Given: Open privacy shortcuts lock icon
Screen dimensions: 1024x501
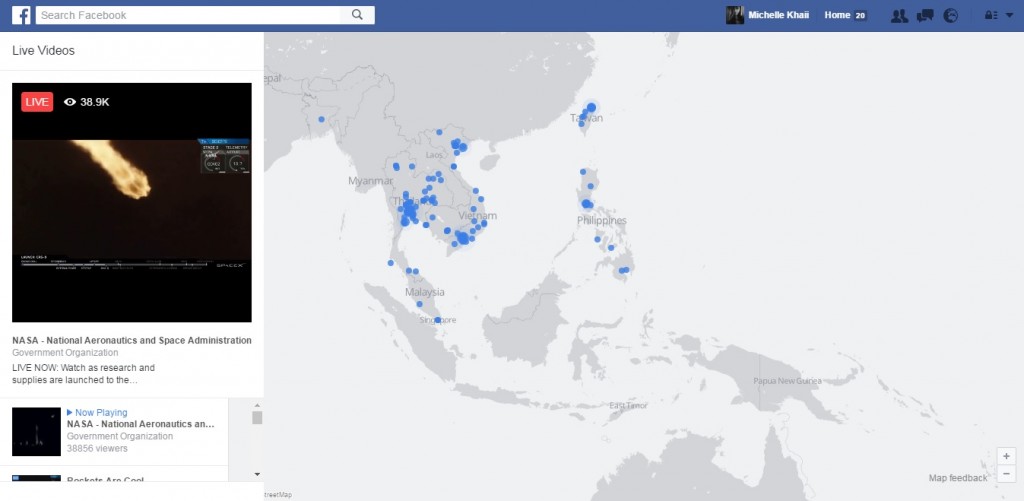Looking at the screenshot, I should coord(989,16).
